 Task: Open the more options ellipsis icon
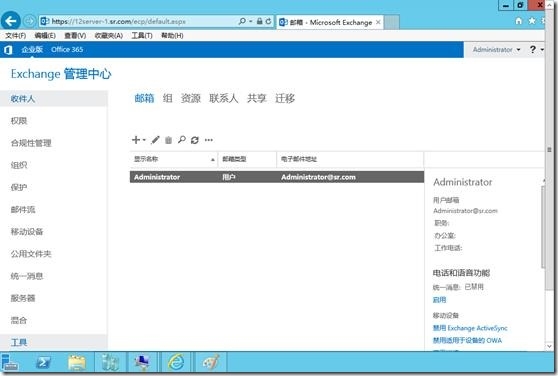pos(209,140)
